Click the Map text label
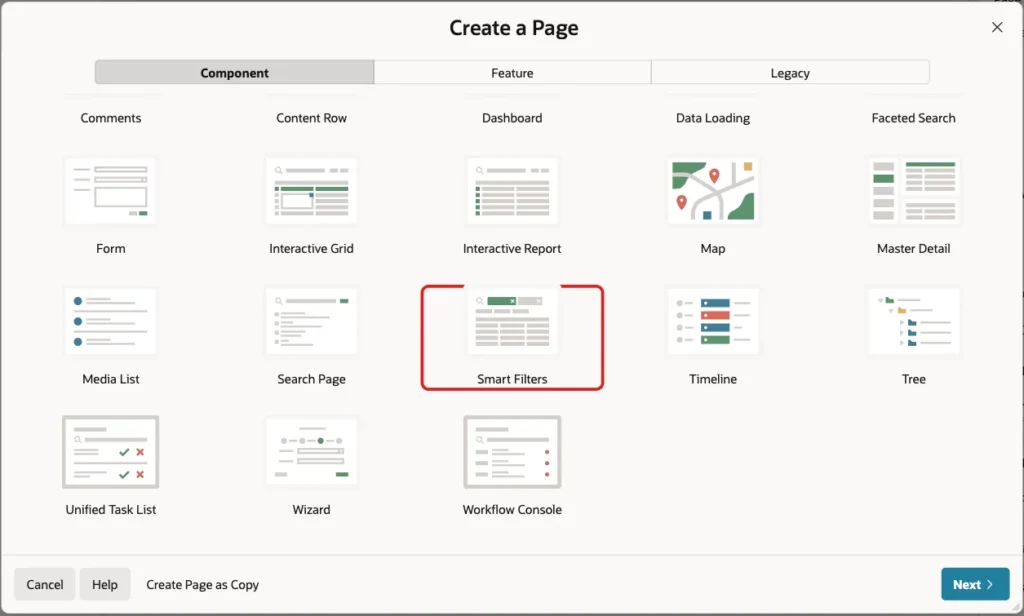Viewport: 1024px width, 616px height. [712, 249]
